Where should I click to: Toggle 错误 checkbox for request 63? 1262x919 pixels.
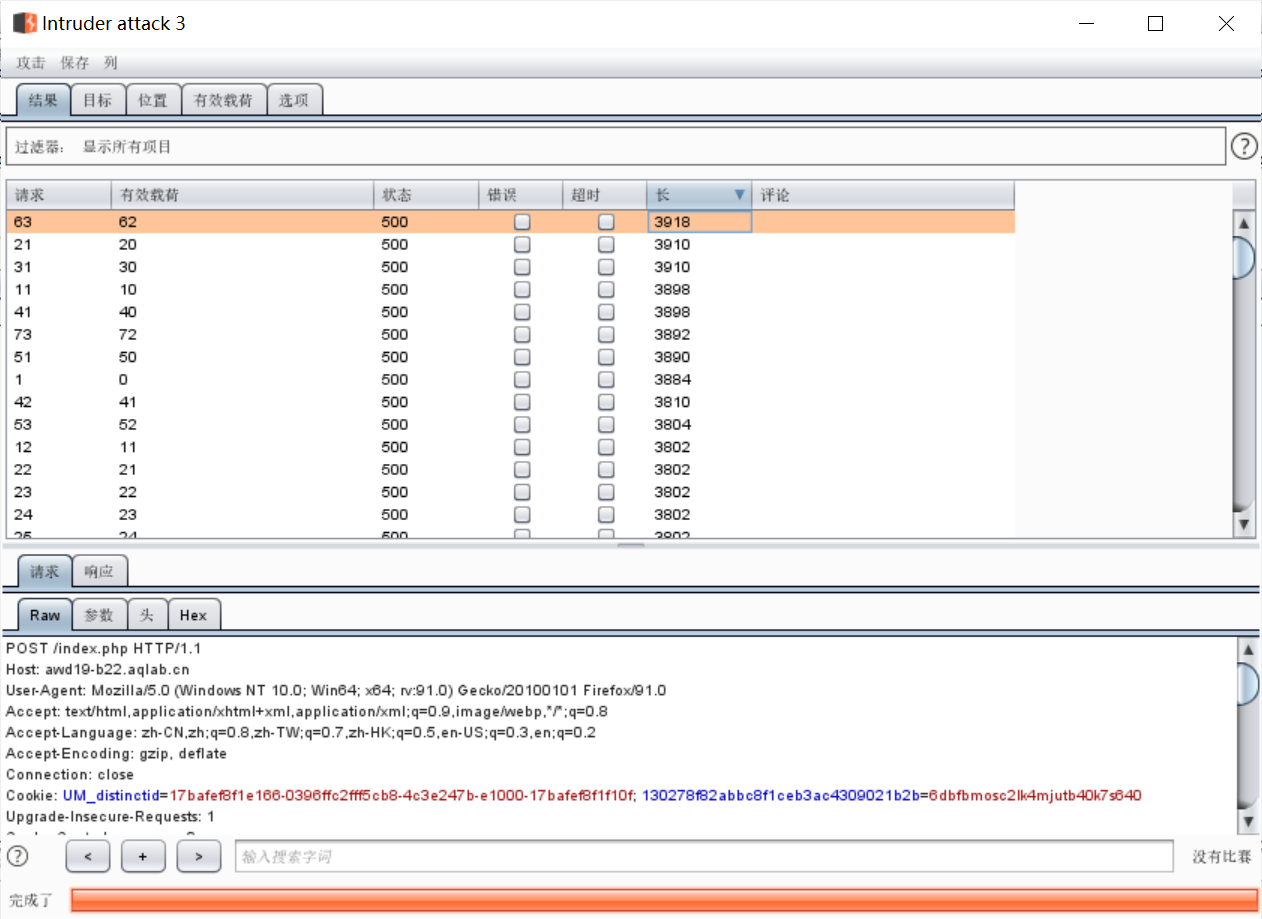pos(522,222)
